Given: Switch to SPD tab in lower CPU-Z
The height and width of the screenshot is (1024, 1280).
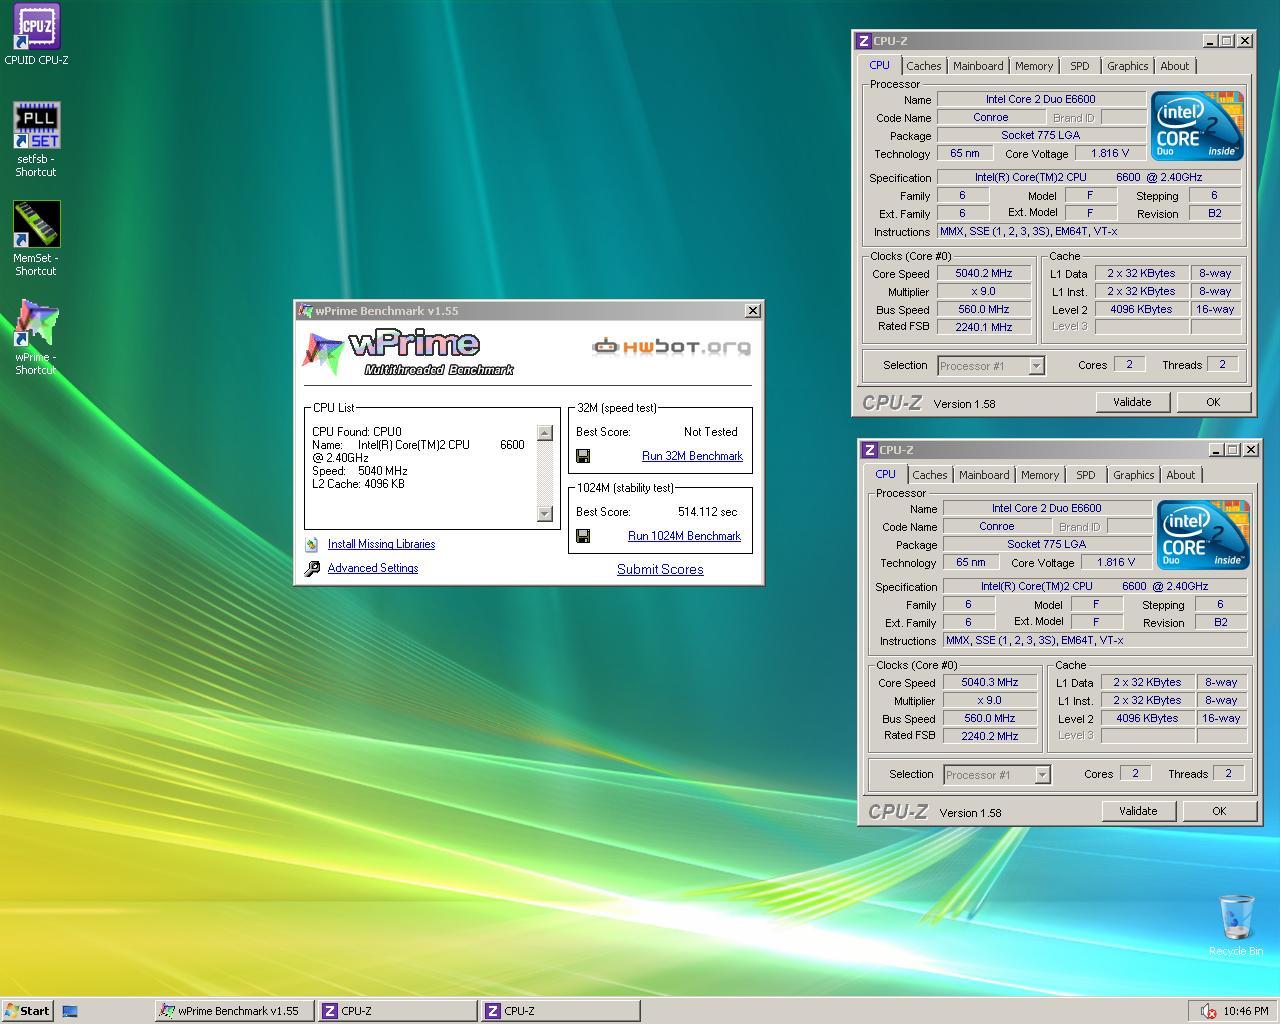Looking at the screenshot, I should (x=1086, y=475).
